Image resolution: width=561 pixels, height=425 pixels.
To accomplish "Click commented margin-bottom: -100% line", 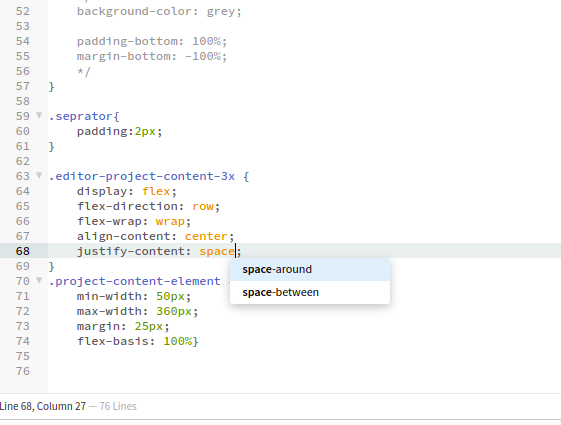I will [x=152, y=57].
